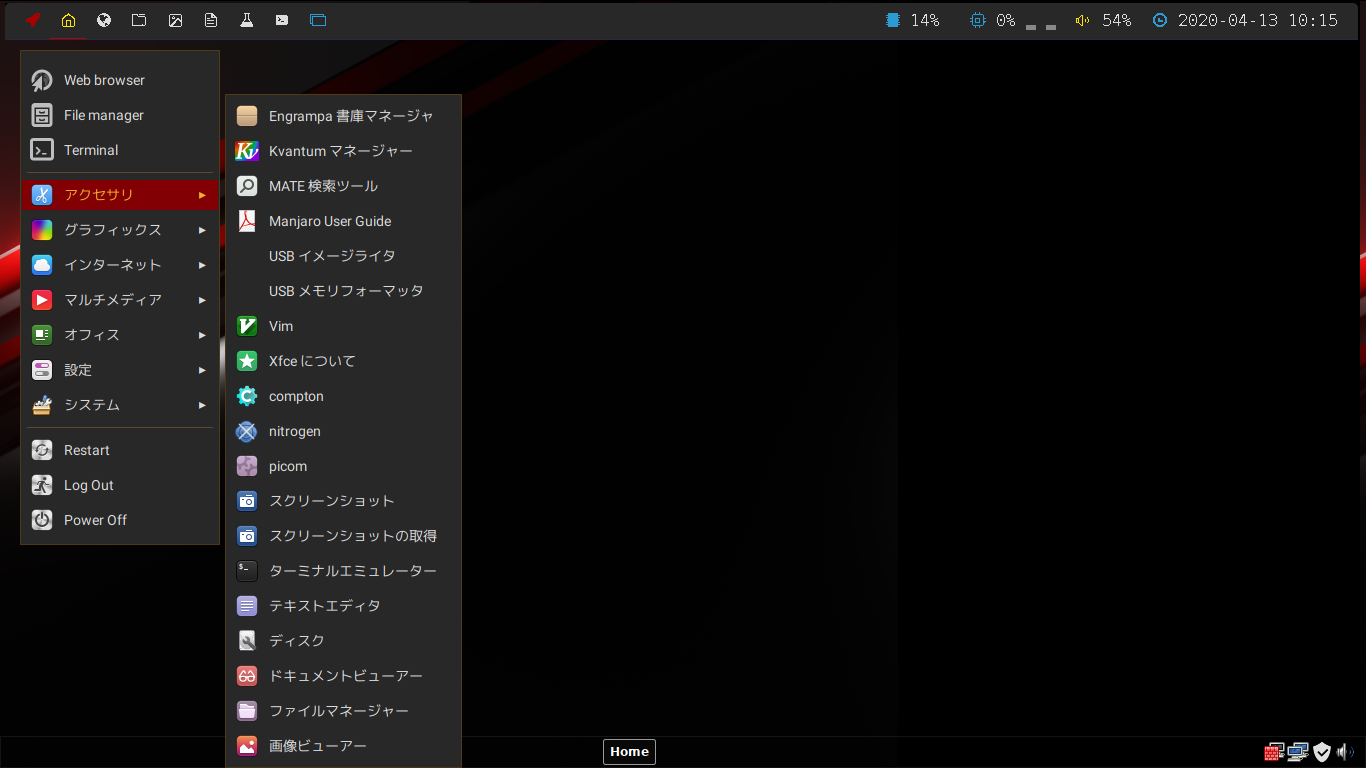Click the Home taskbar button
The height and width of the screenshot is (768, 1366).
[x=629, y=752]
